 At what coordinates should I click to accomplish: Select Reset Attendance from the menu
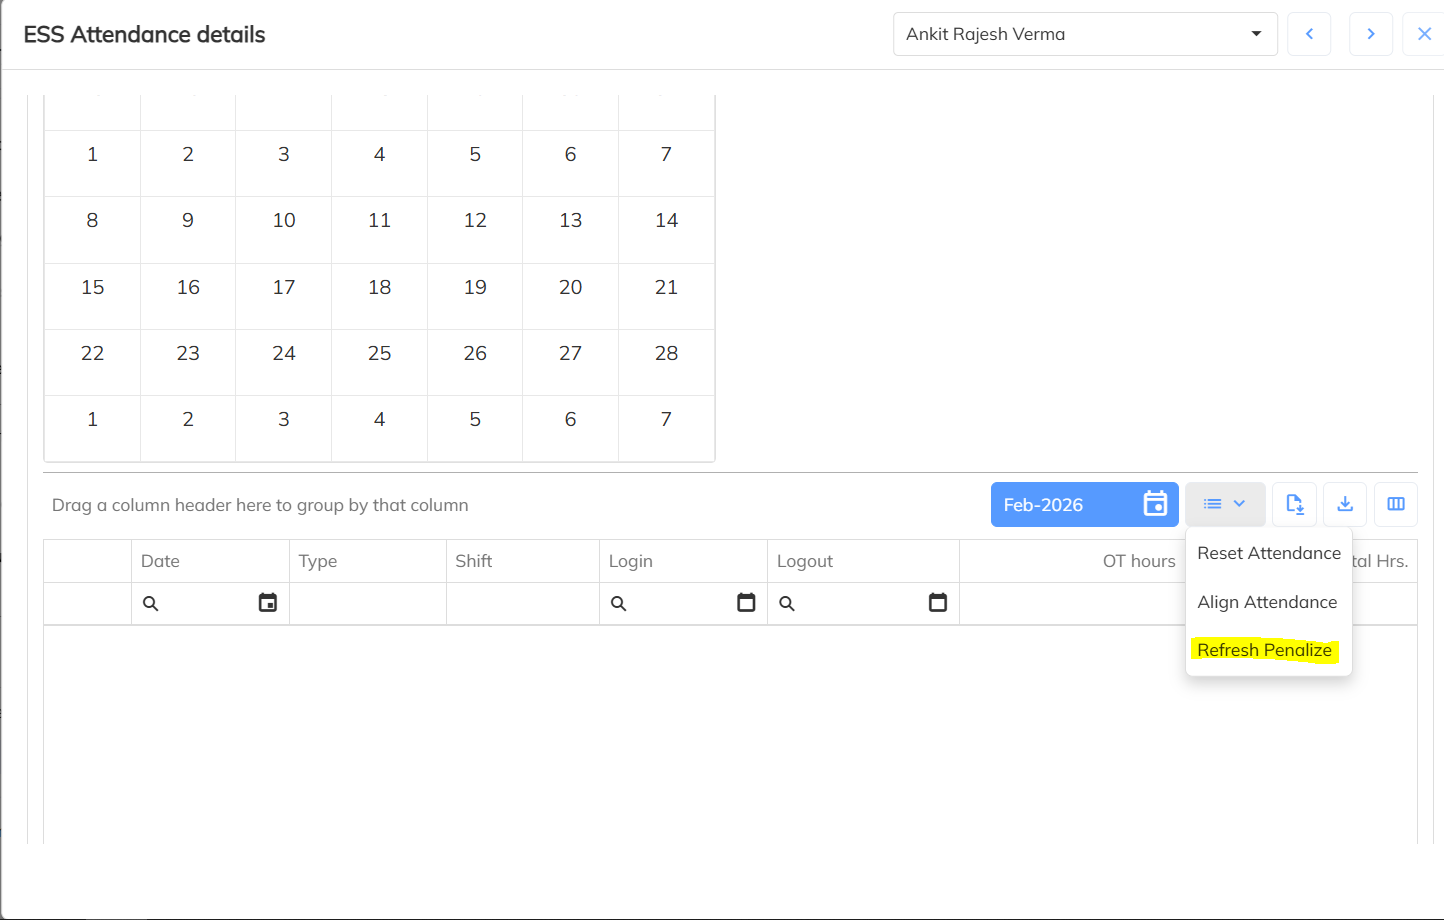tap(1268, 553)
